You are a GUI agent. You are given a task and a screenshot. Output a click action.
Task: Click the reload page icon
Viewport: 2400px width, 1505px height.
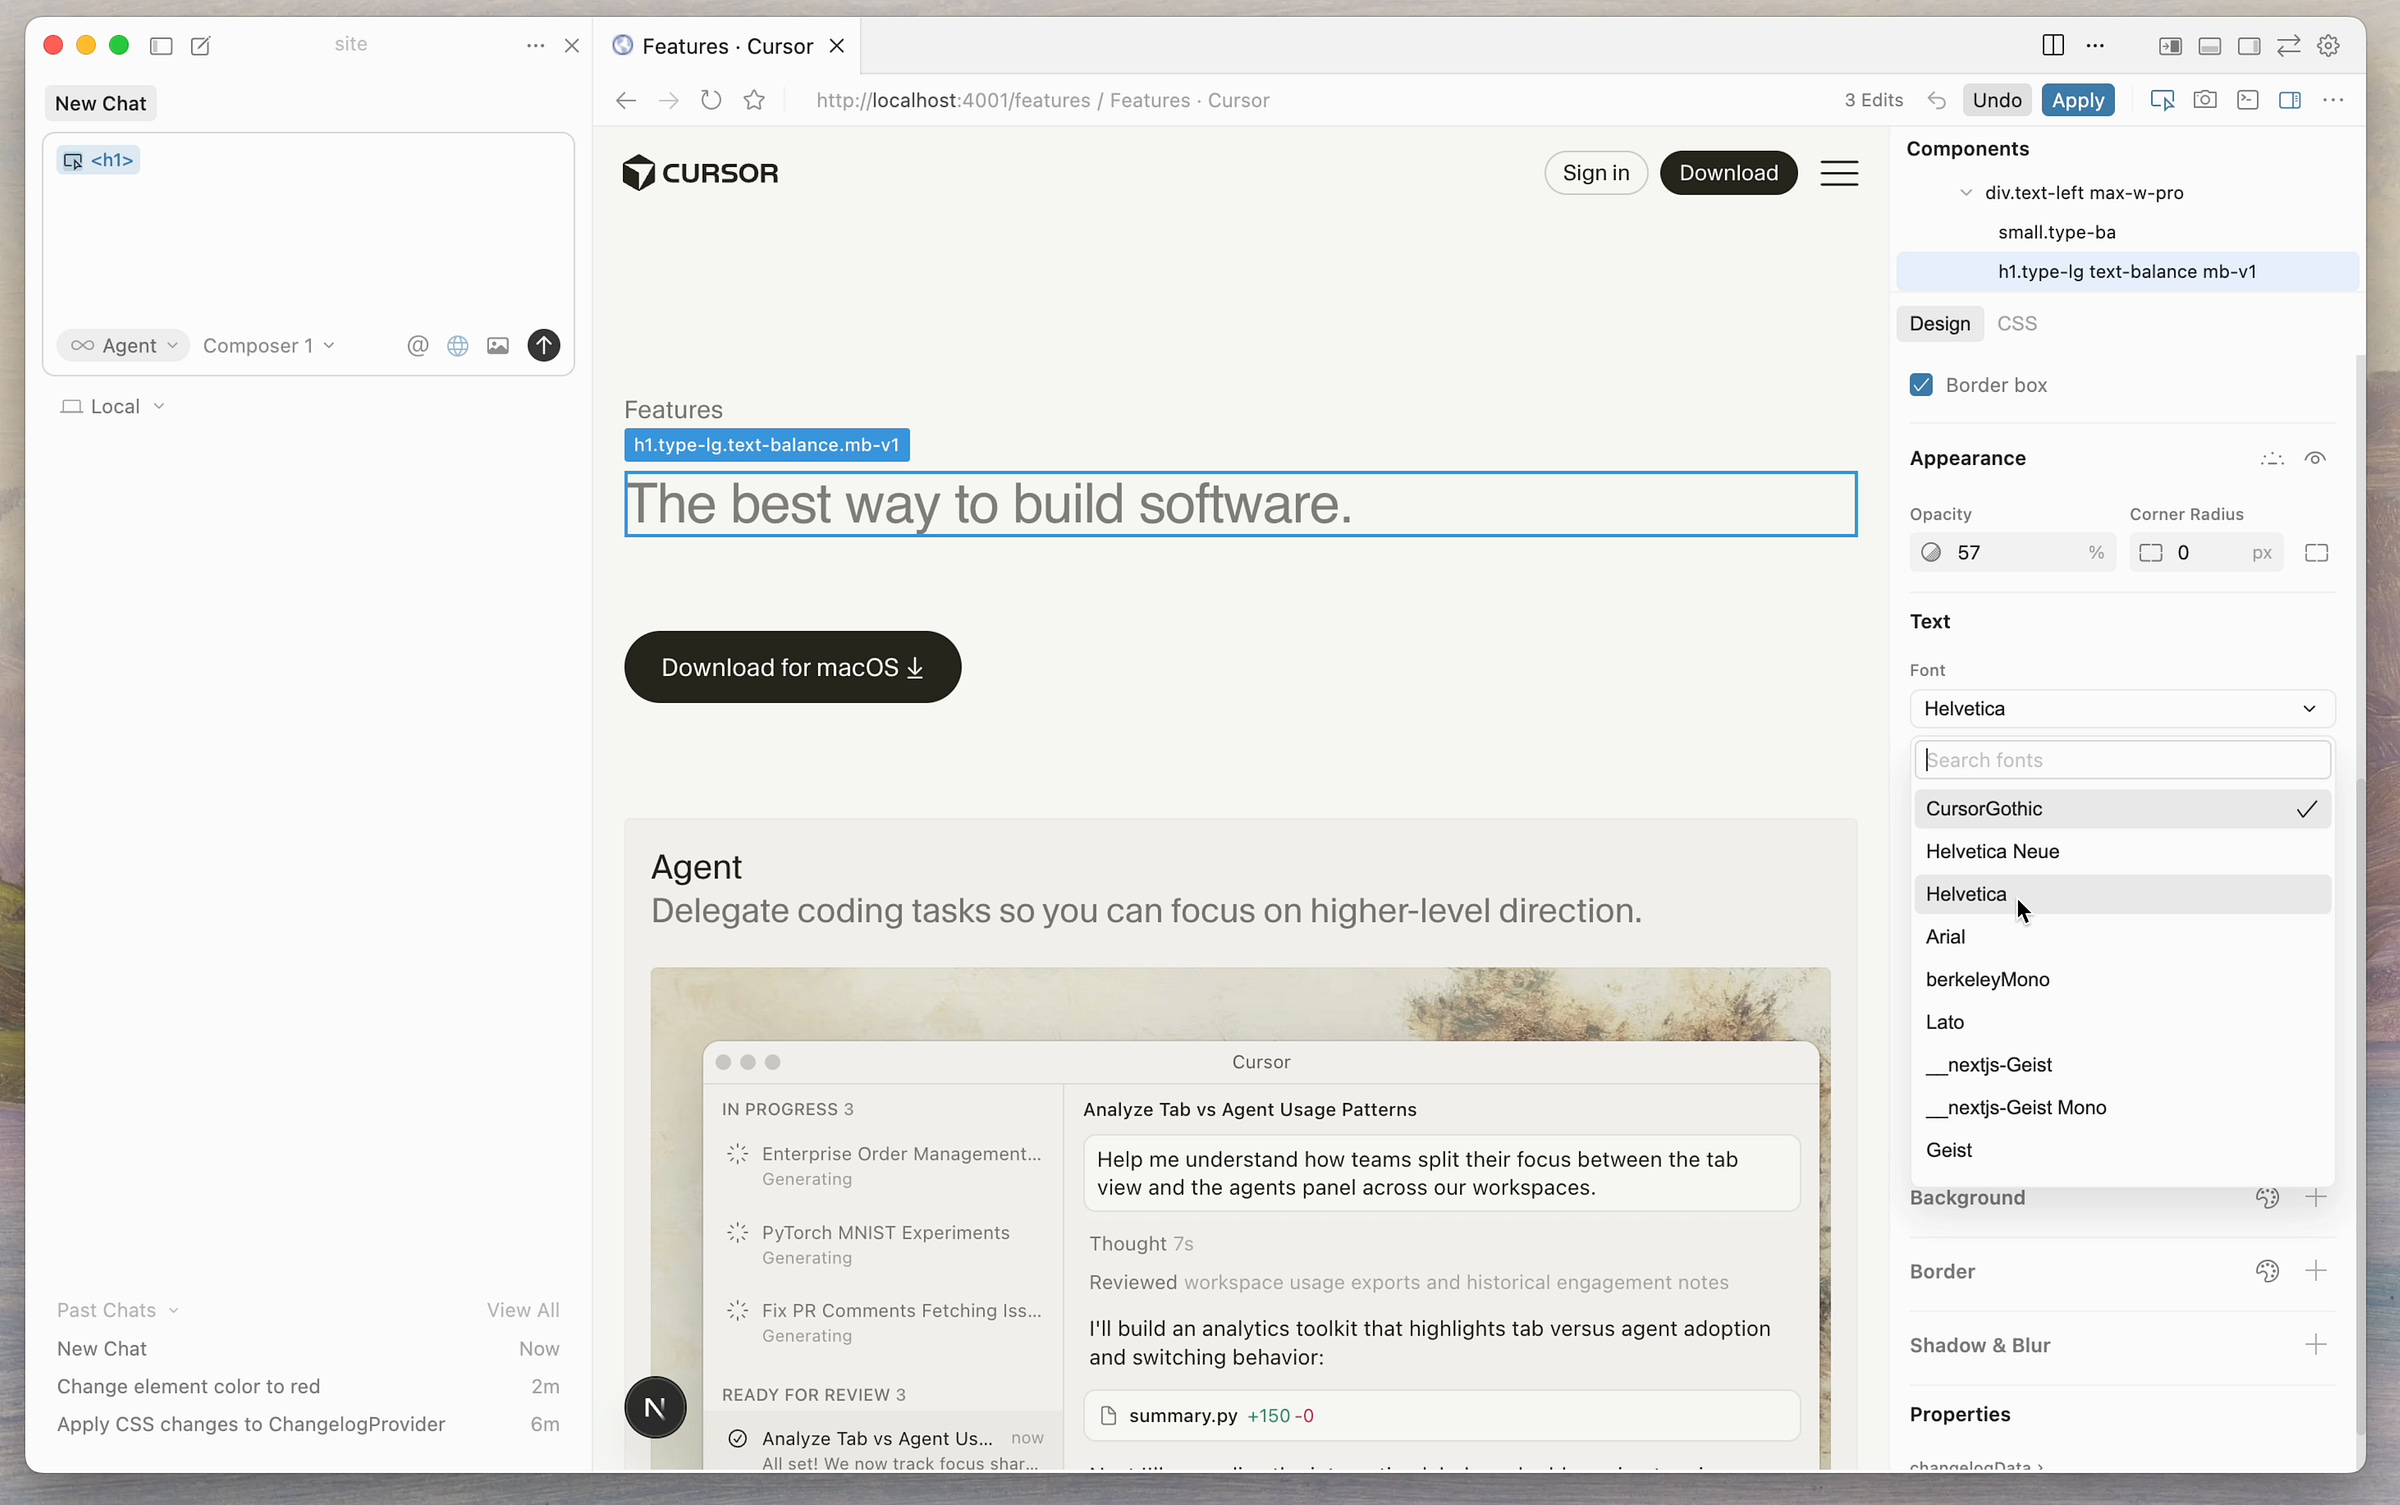pyautogui.click(x=711, y=100)
